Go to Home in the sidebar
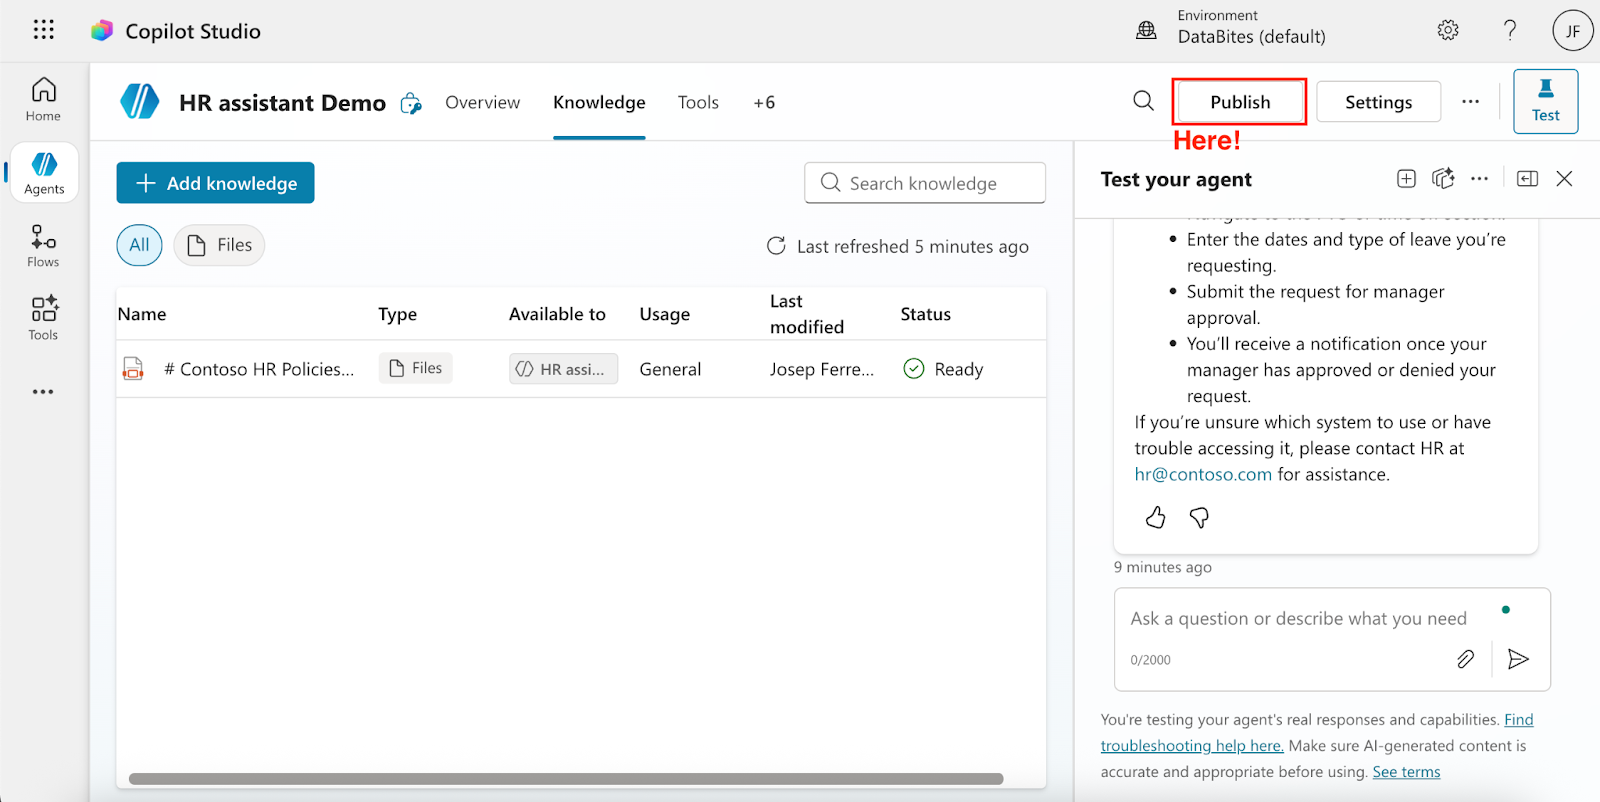This screenshot has width=1600, height=802. click(43, 100)
